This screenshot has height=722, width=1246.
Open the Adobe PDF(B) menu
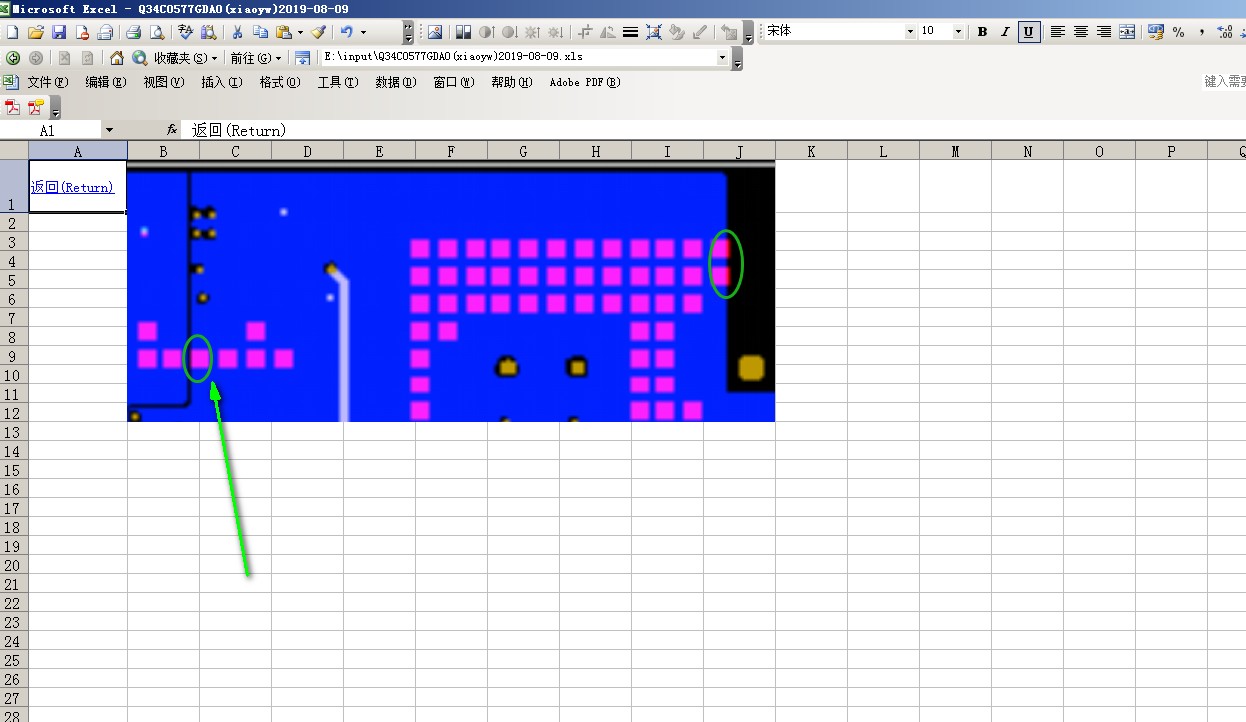click(x=585, y=82)
